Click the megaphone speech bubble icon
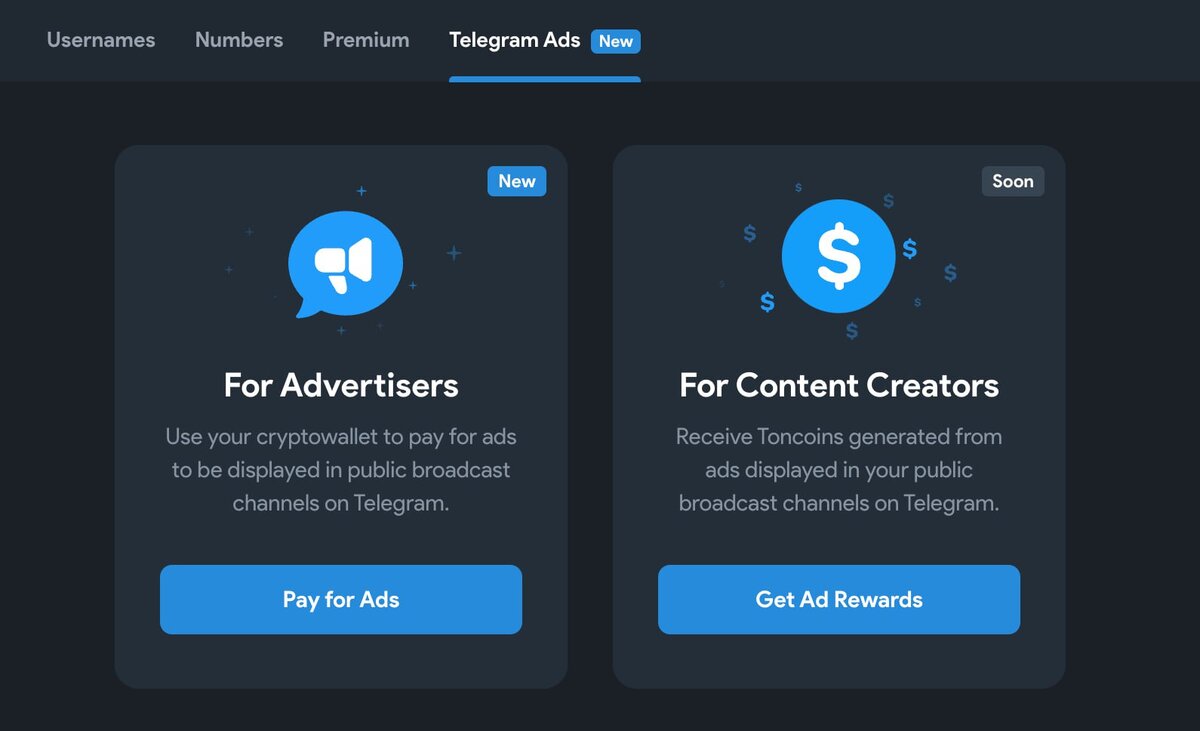 point(345,264)
